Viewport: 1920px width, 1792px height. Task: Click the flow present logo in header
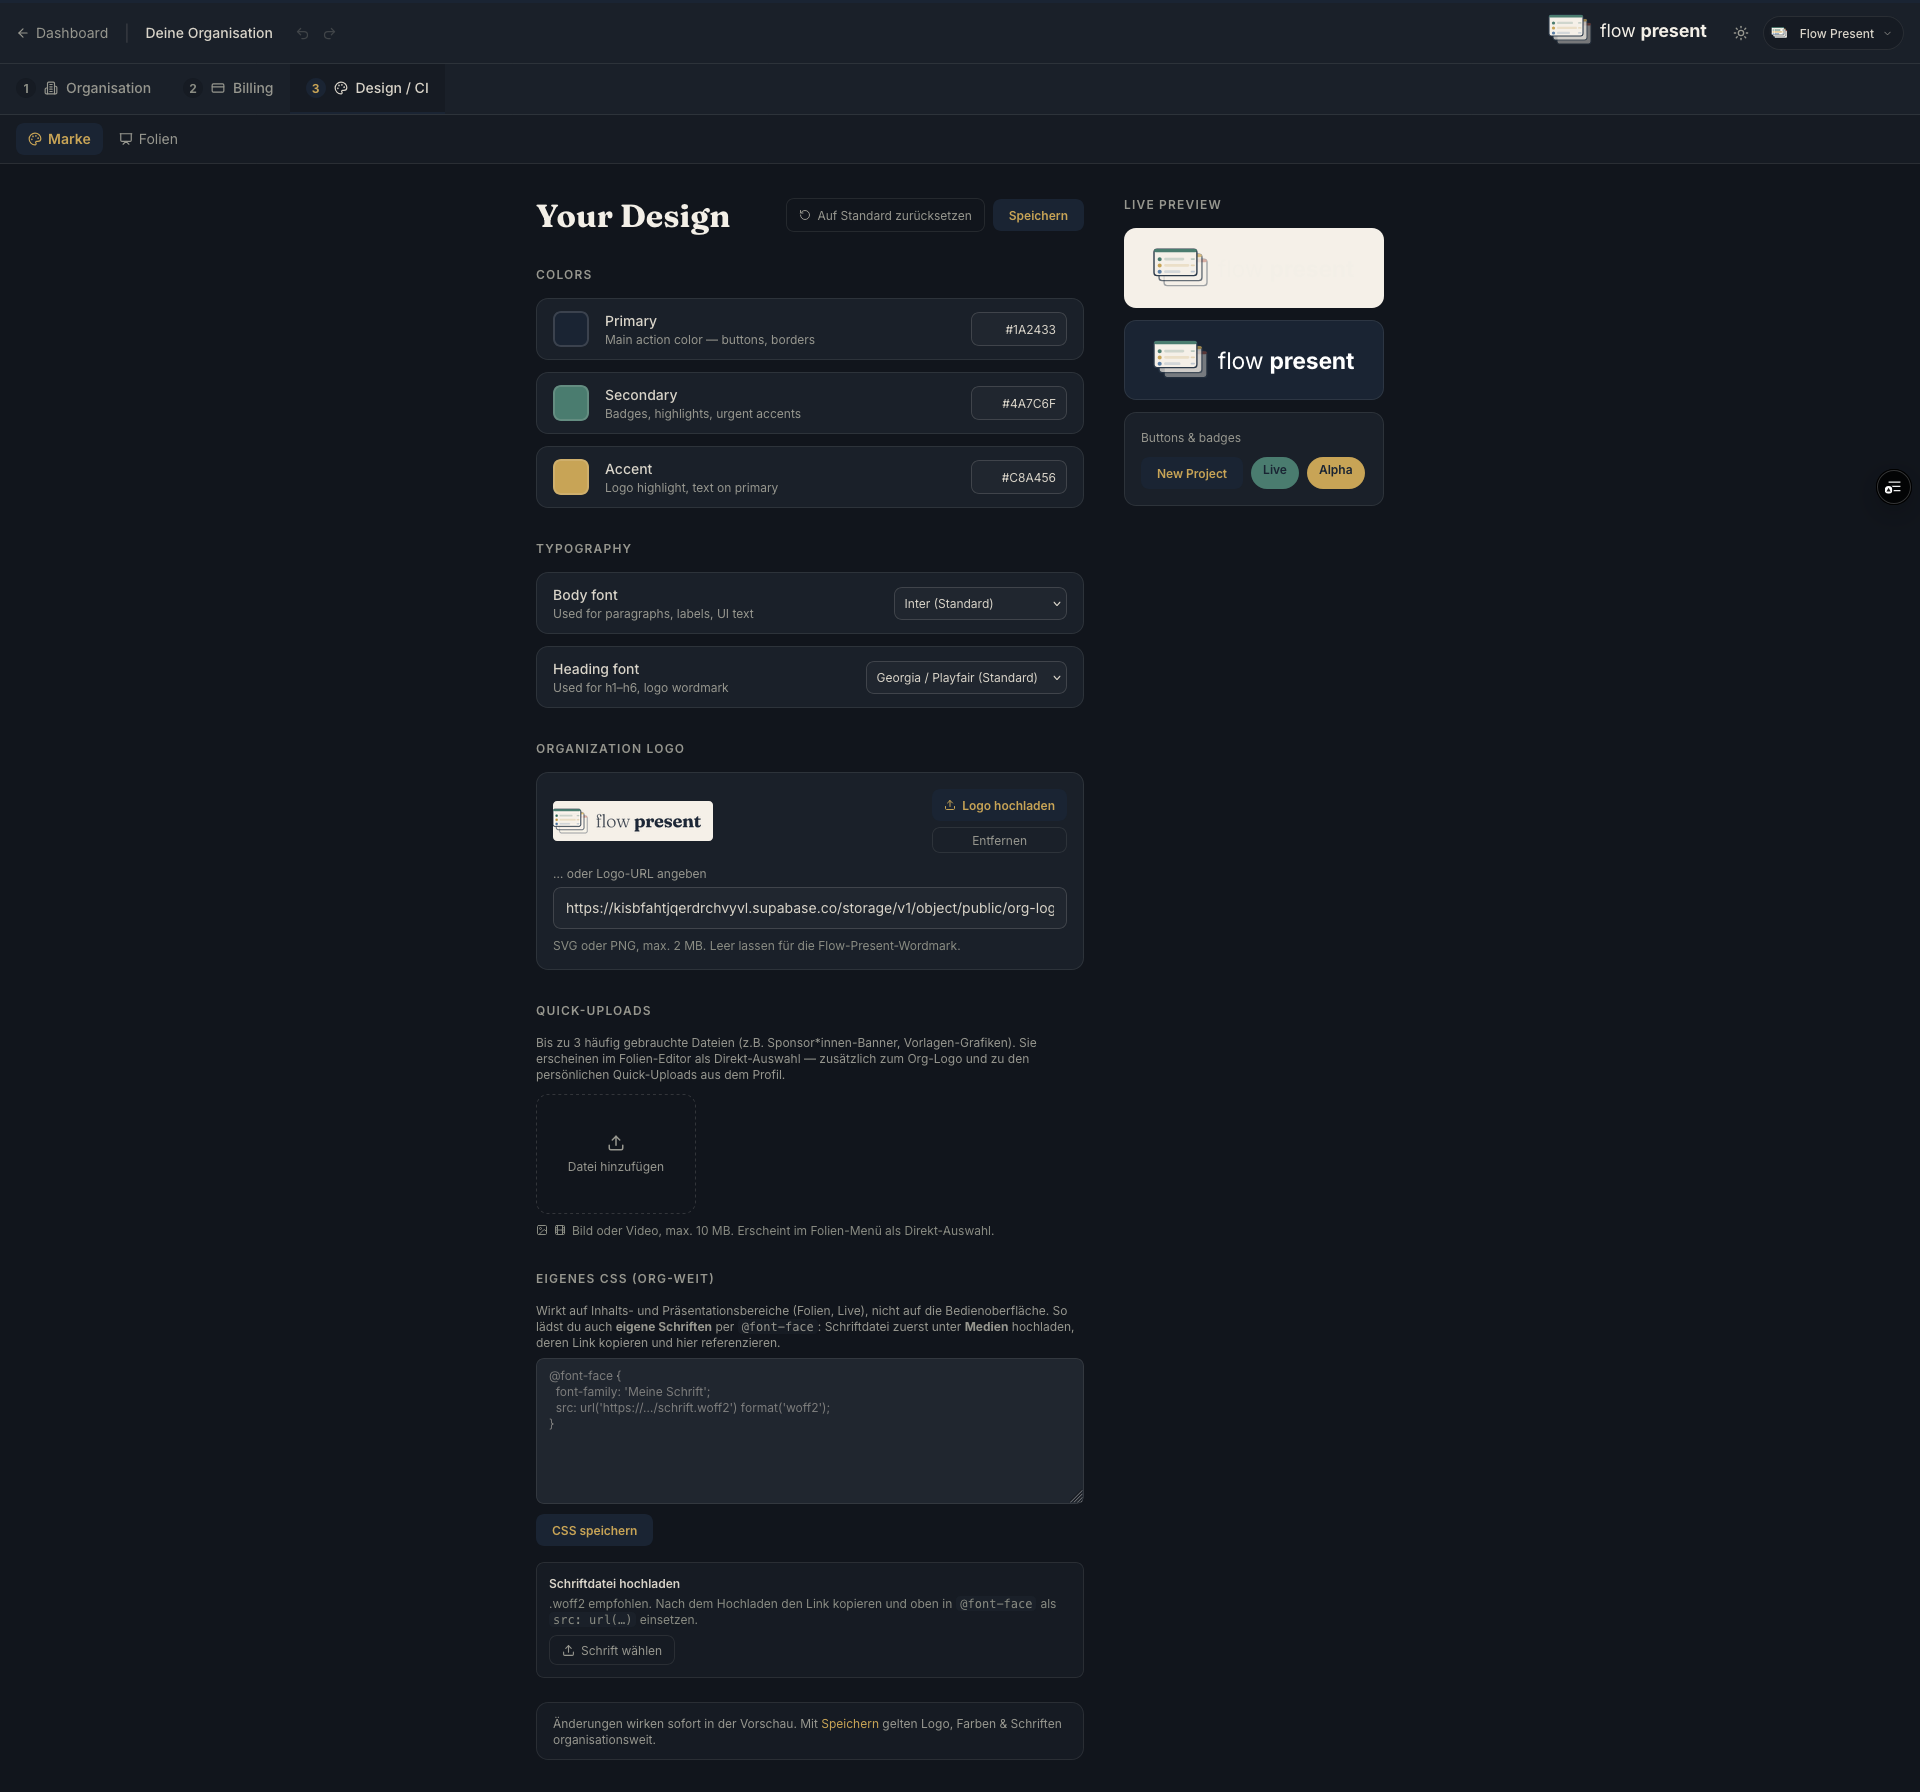pyautogui.click(x=1628, y=30)
